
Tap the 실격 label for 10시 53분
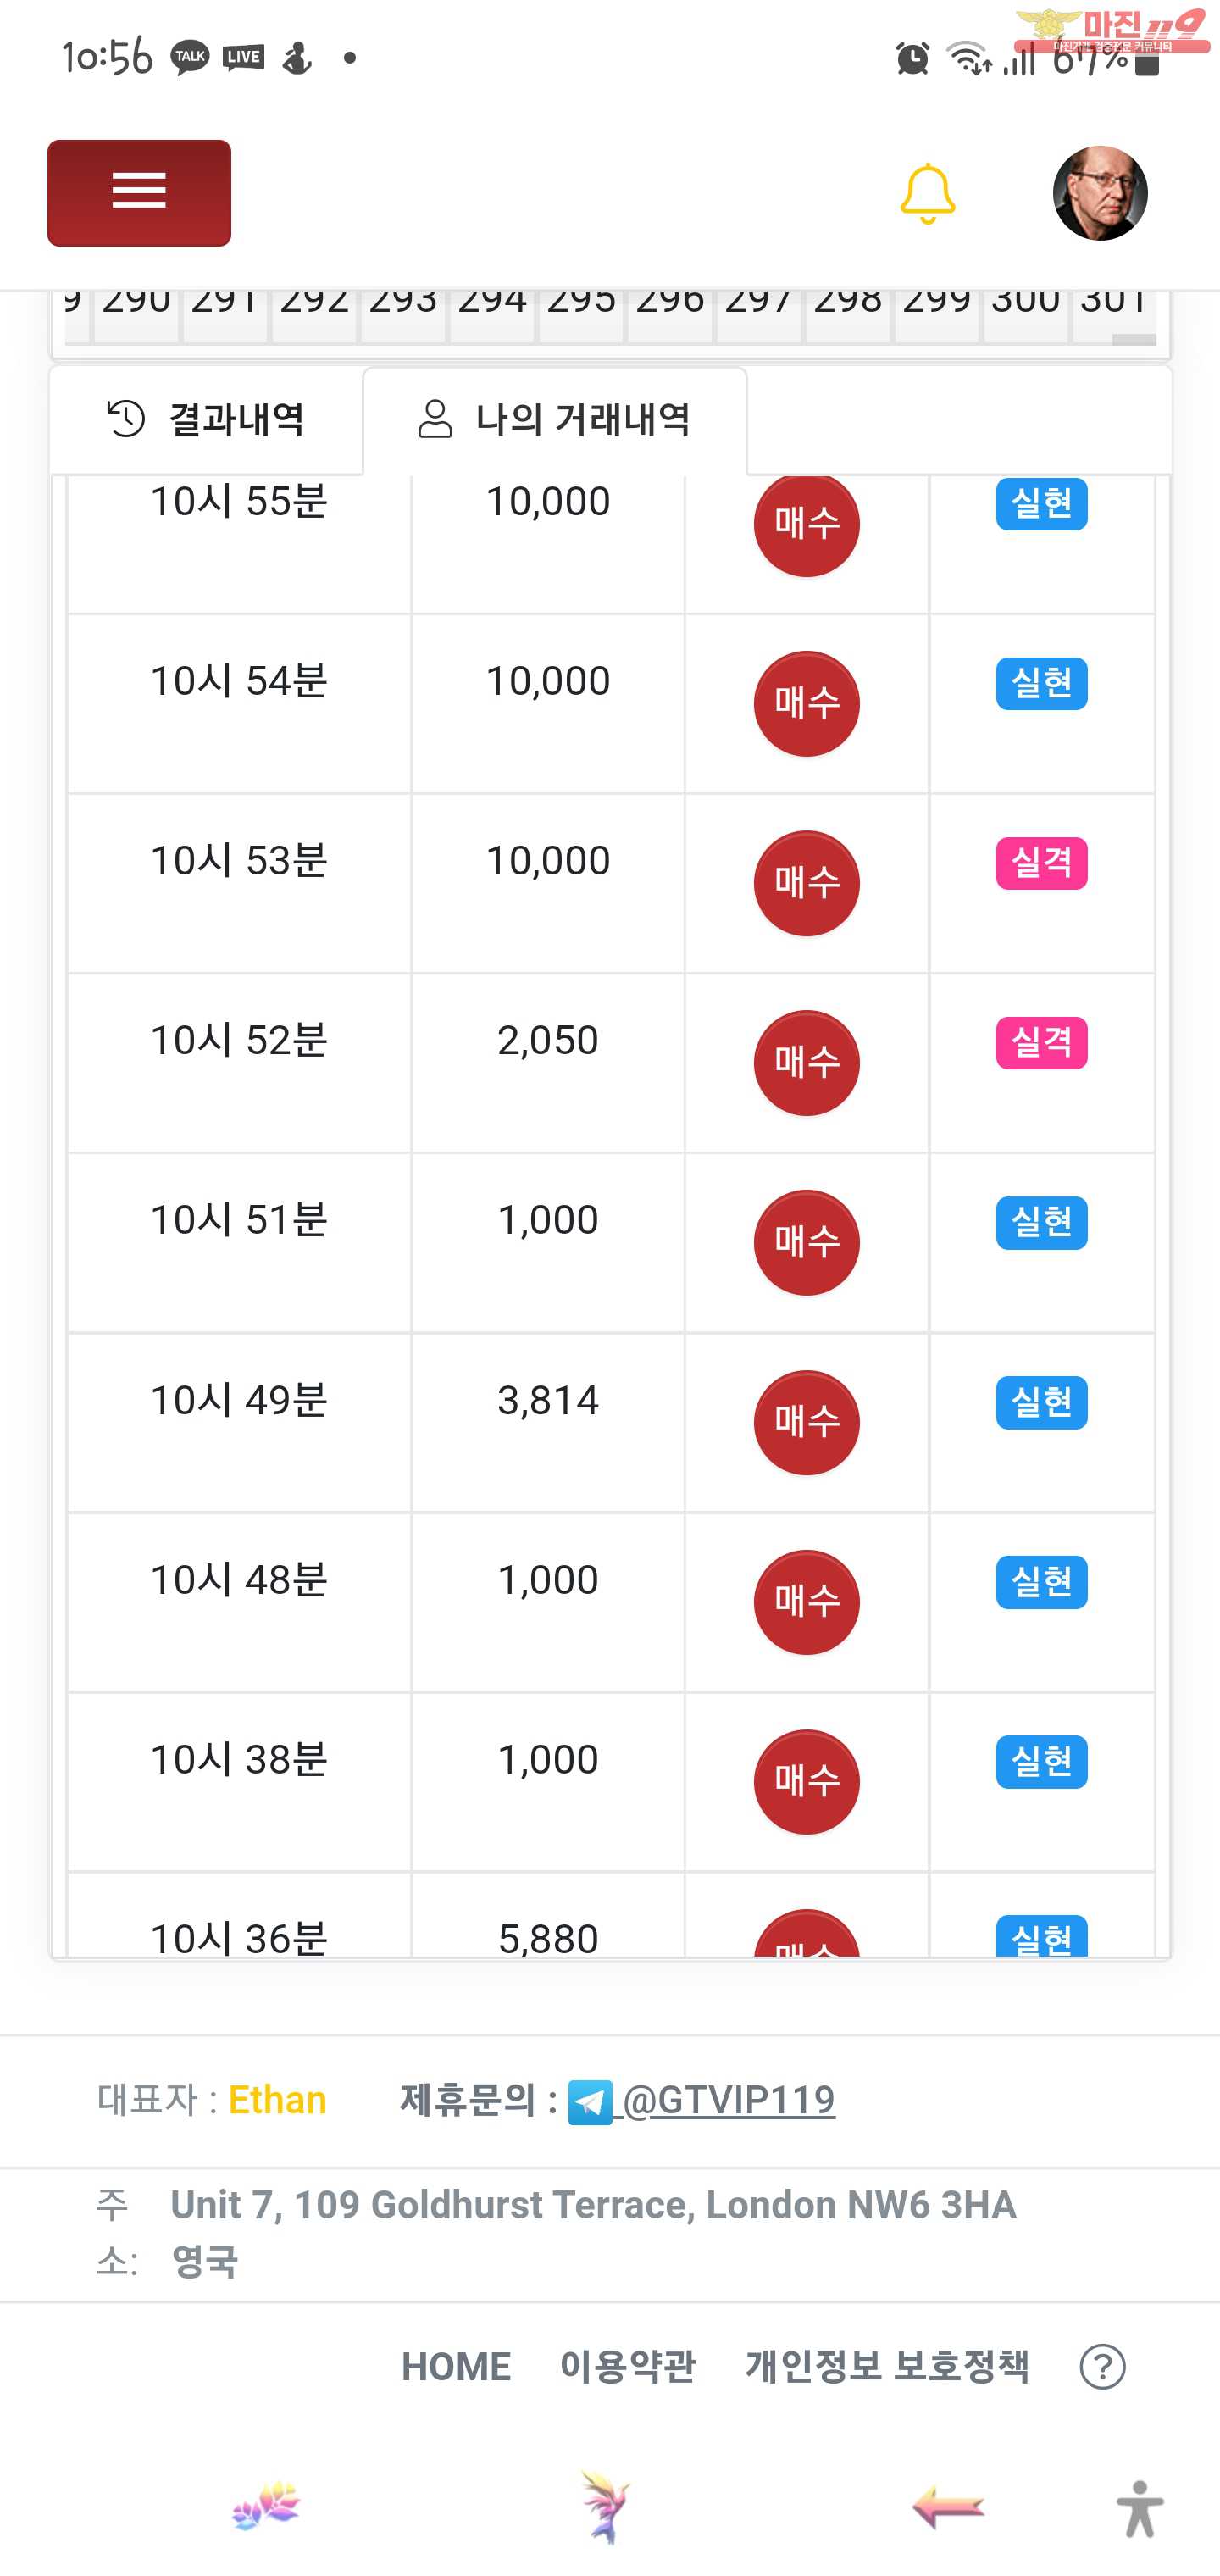[x=1041, y=862]
